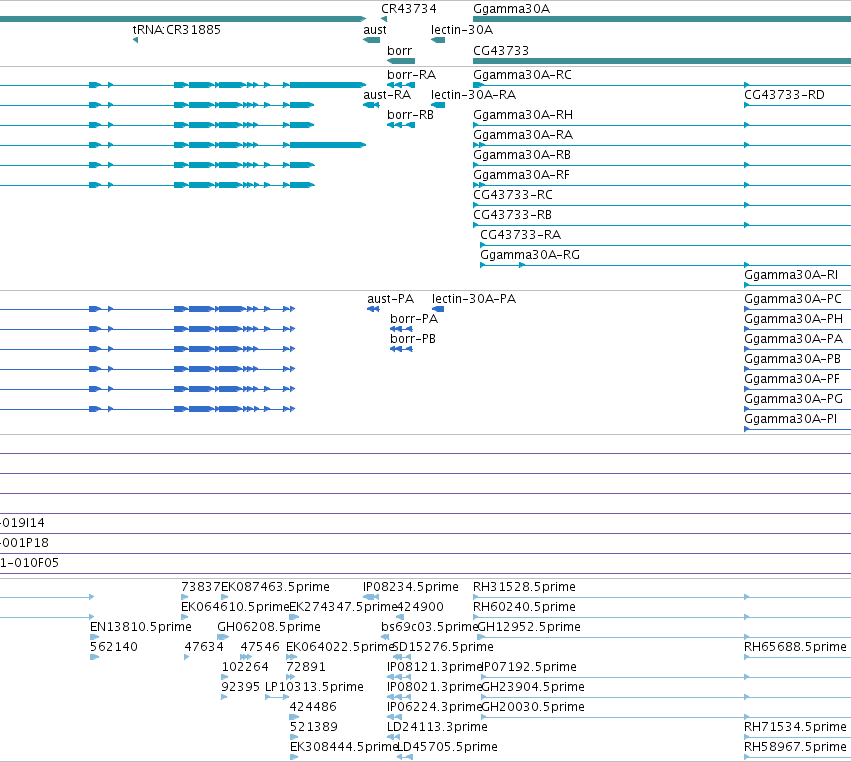Click the clone label ending 019I14
851x762 pixels.
[22, 523]
